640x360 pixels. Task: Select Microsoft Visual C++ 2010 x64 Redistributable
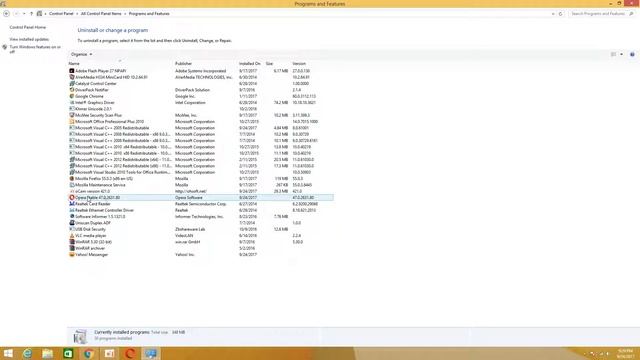click(200, 147)
